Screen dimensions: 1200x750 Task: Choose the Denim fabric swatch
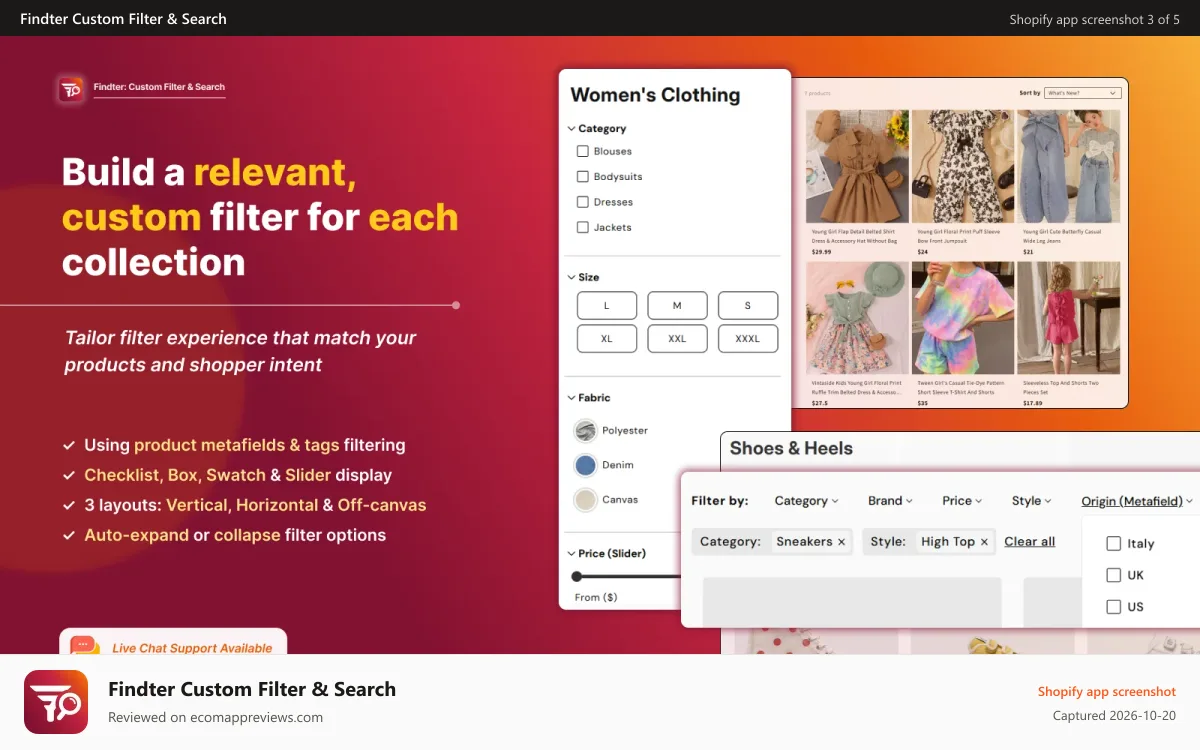click(x=585, y=465)
